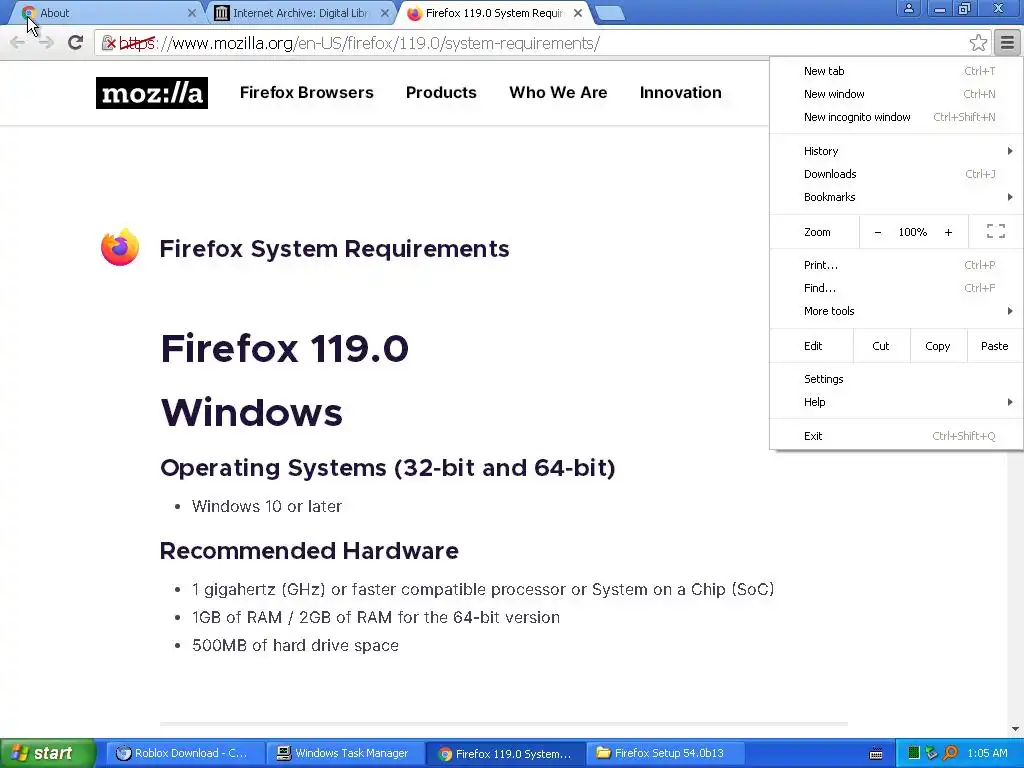Close the About tab
The height and width of the screenshot is (768, 1024).
[x=191, y=13]
